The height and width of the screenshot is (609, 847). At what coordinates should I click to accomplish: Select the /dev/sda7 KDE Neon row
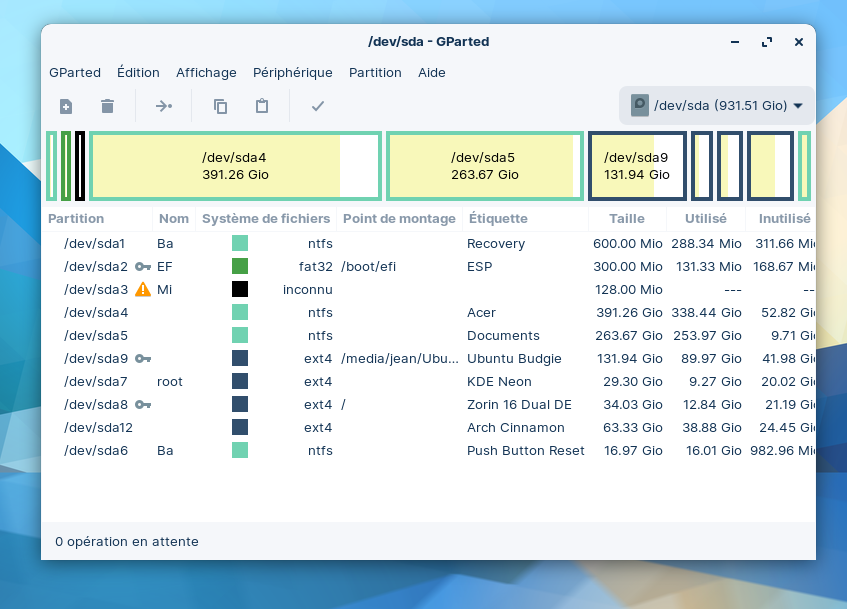[430, 381]
